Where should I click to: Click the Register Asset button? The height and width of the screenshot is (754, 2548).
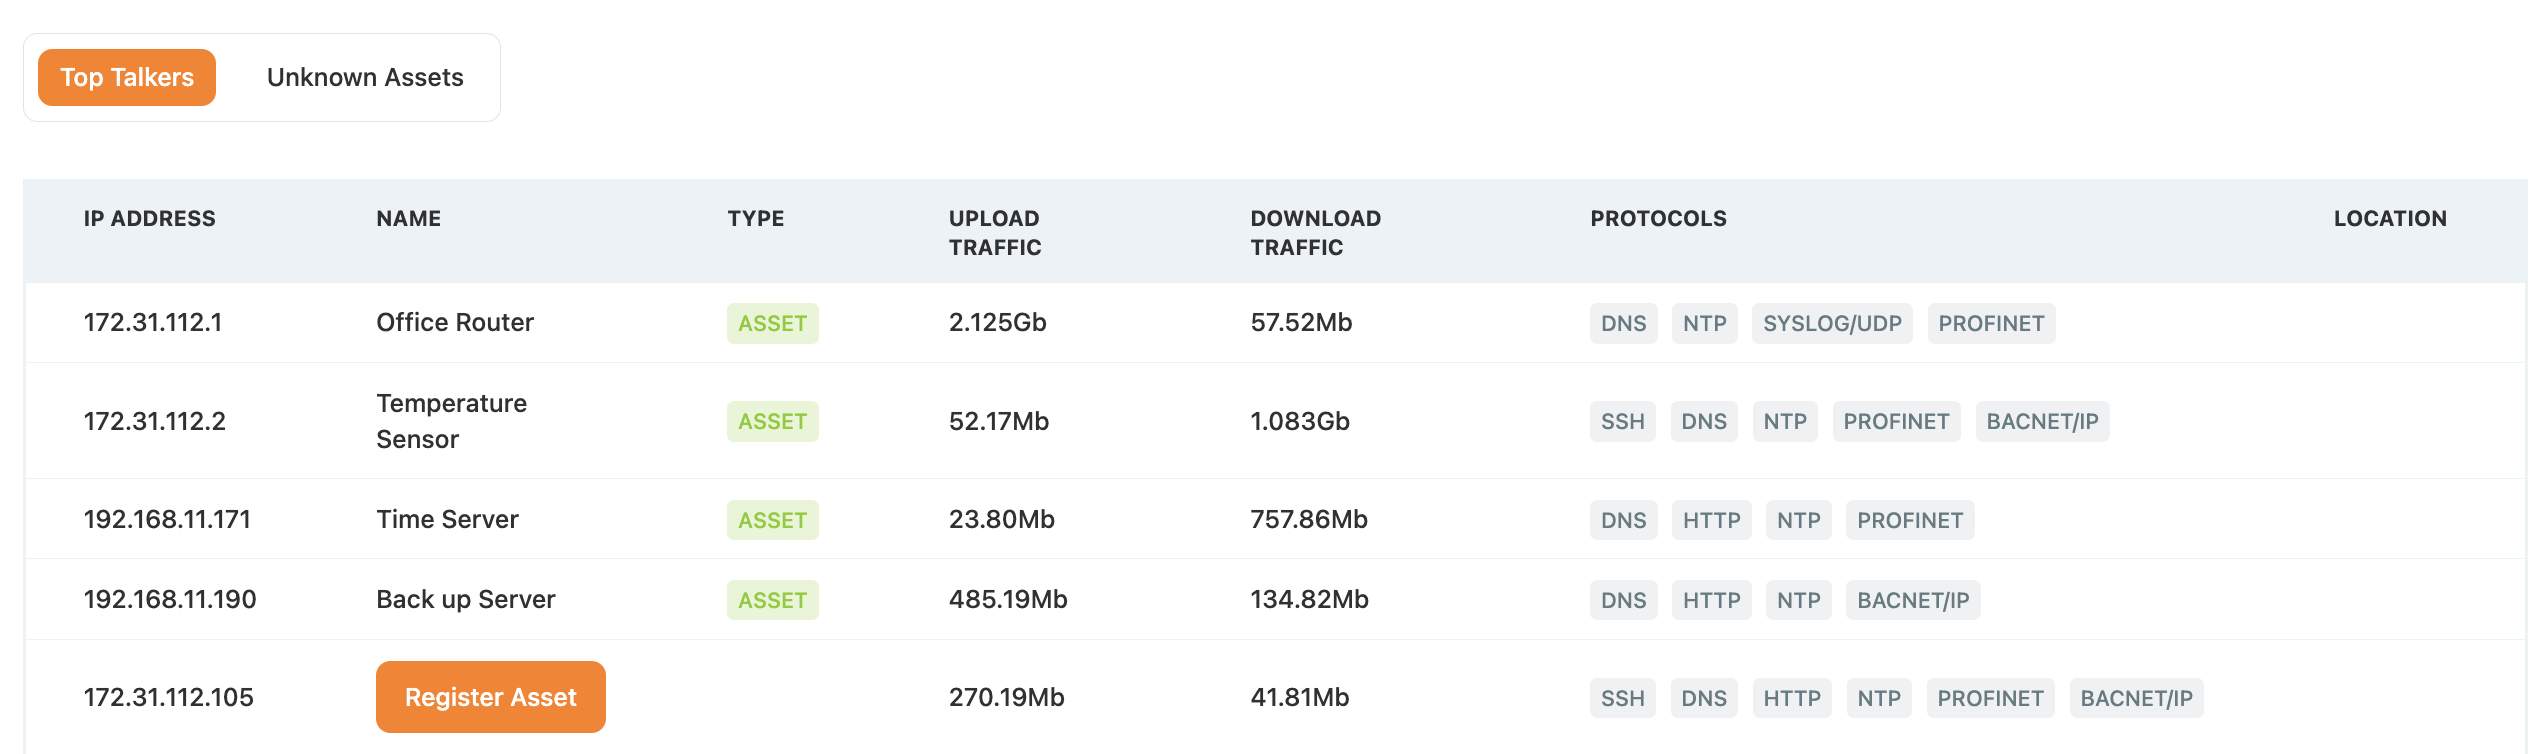pos(490,697)
